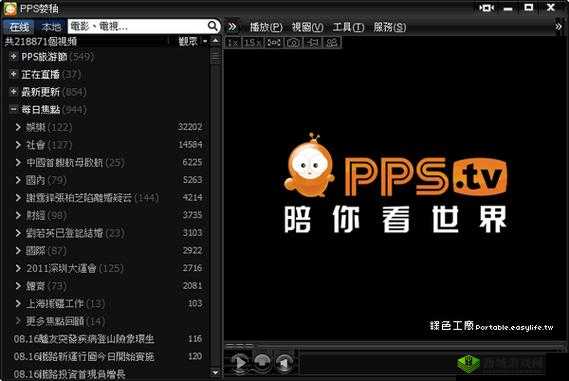Minimize the PPS window
This screenshot has height=381, width=569.
[x=508, y=8]
